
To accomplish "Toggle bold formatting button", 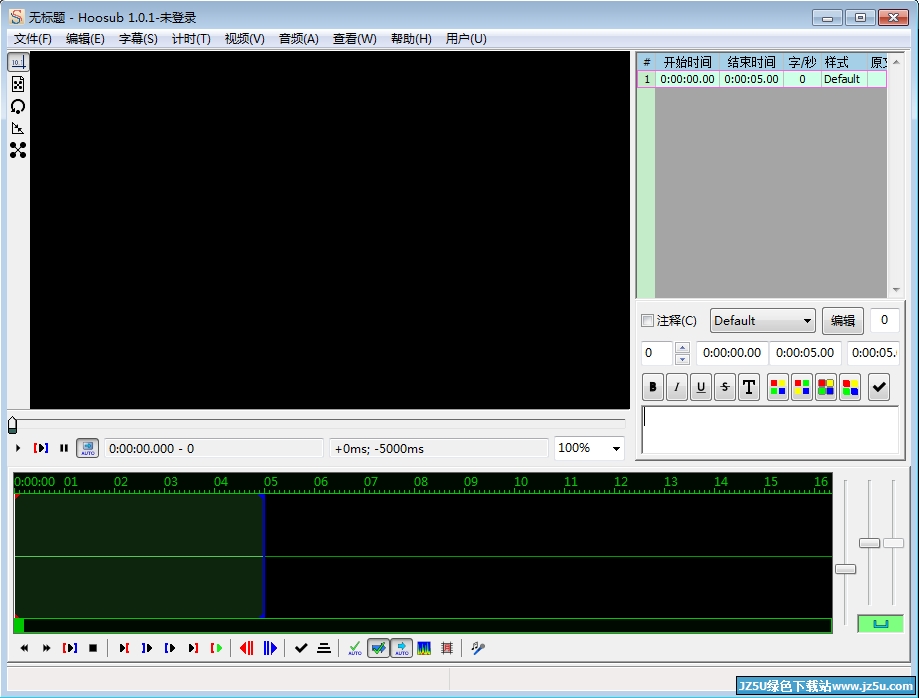I will click(653, 387).
